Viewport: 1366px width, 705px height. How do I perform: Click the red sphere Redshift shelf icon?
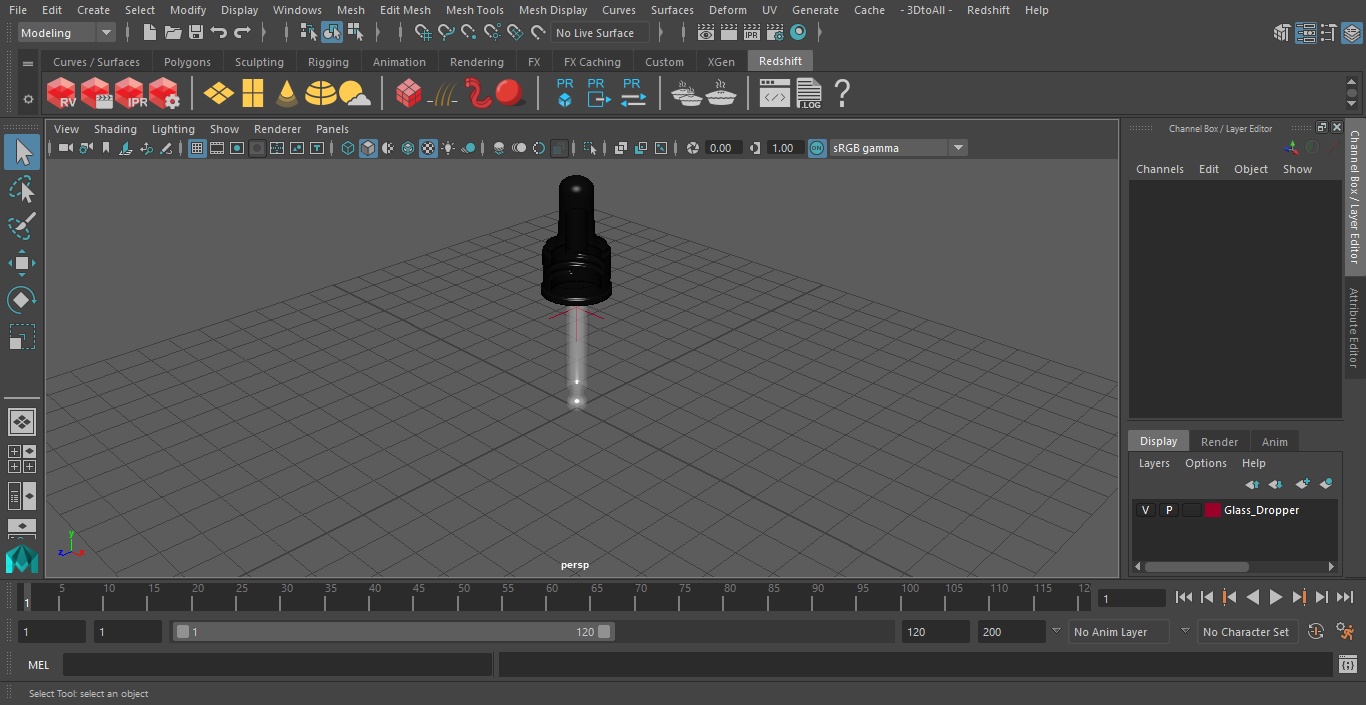pos(510,93)
